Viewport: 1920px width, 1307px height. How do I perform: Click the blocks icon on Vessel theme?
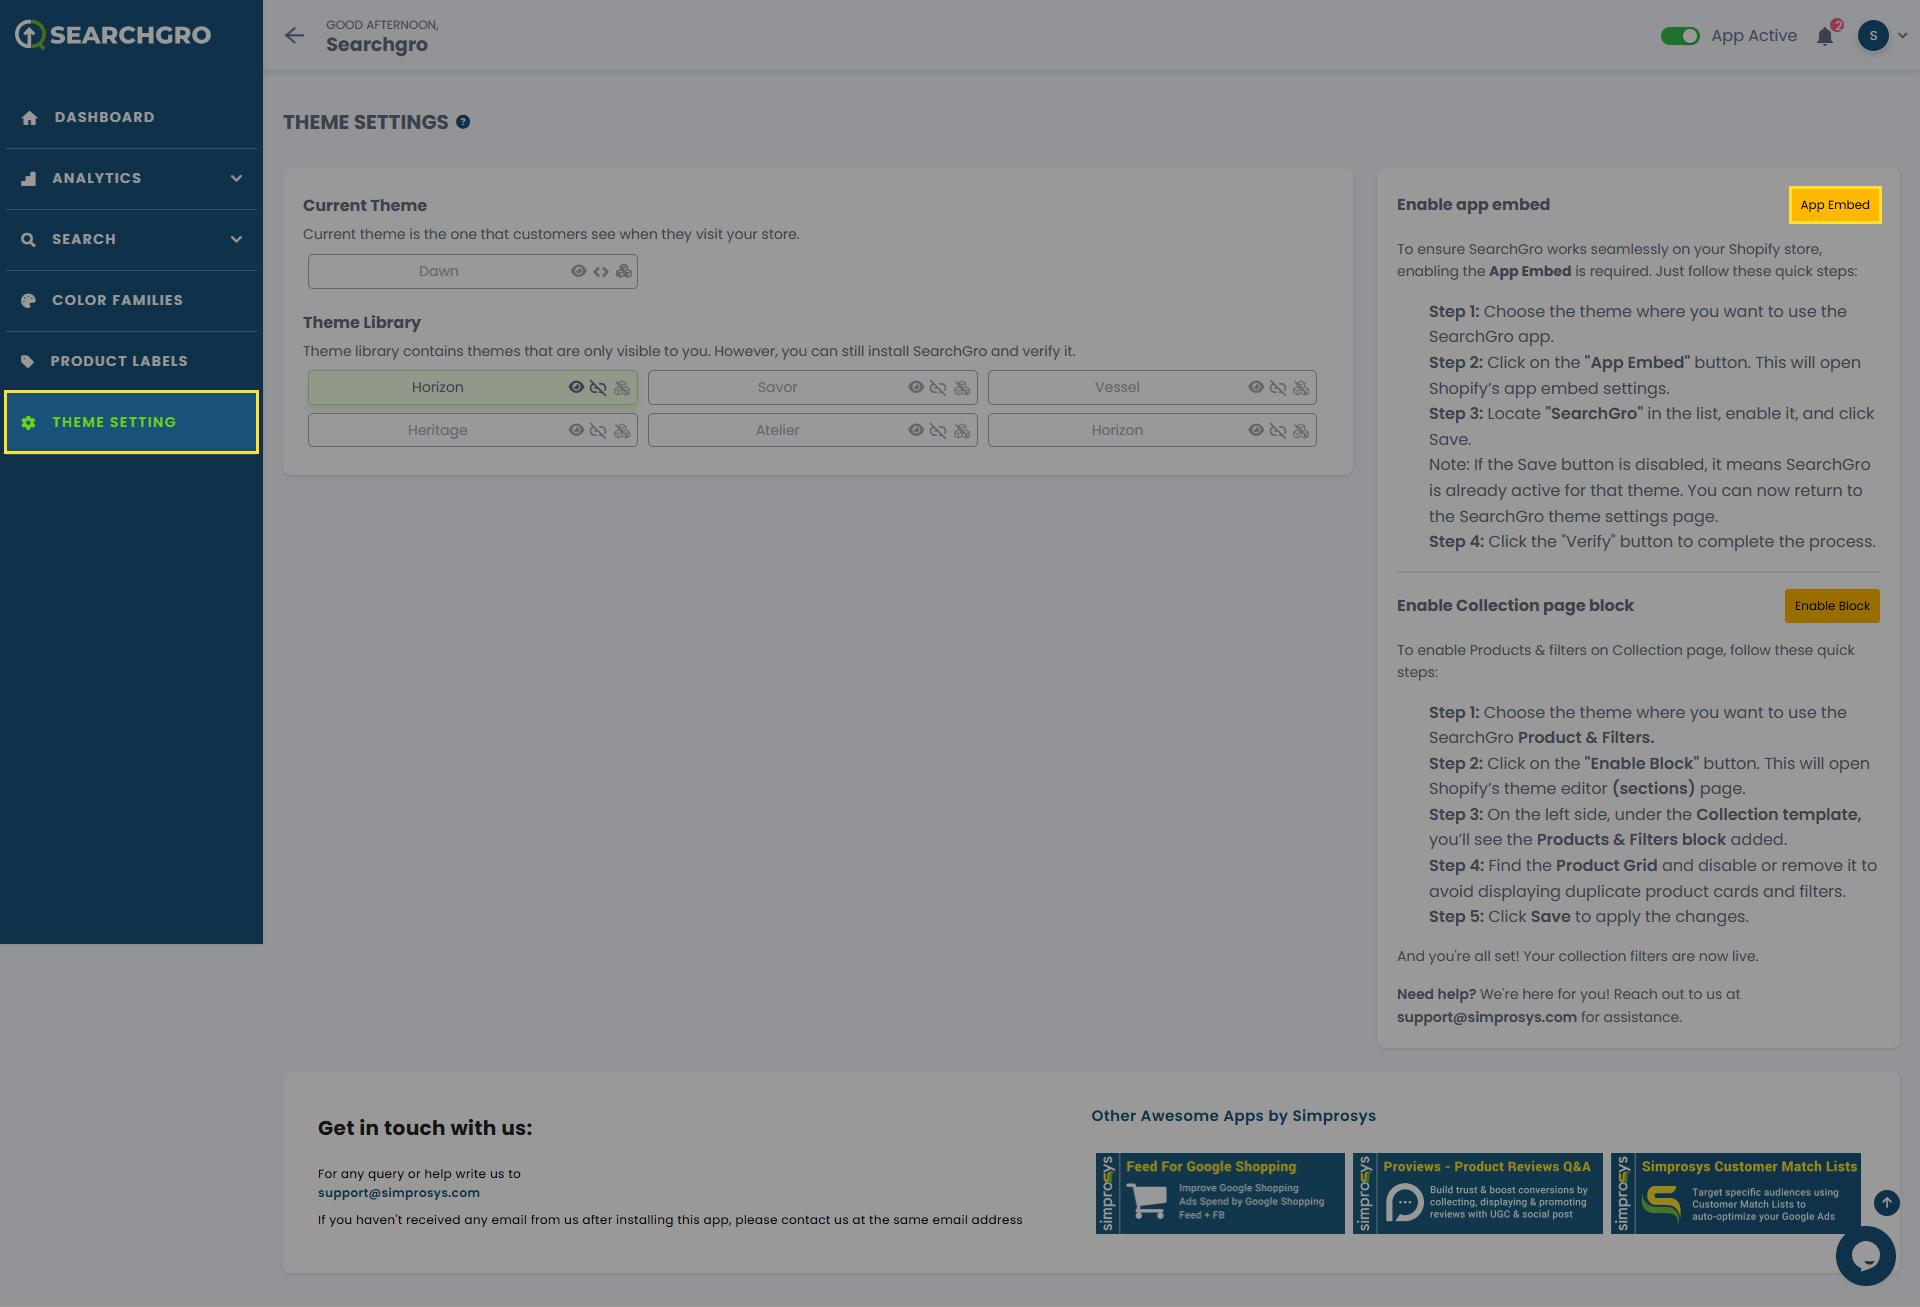pyautogui.click(x=1301, y=388)
